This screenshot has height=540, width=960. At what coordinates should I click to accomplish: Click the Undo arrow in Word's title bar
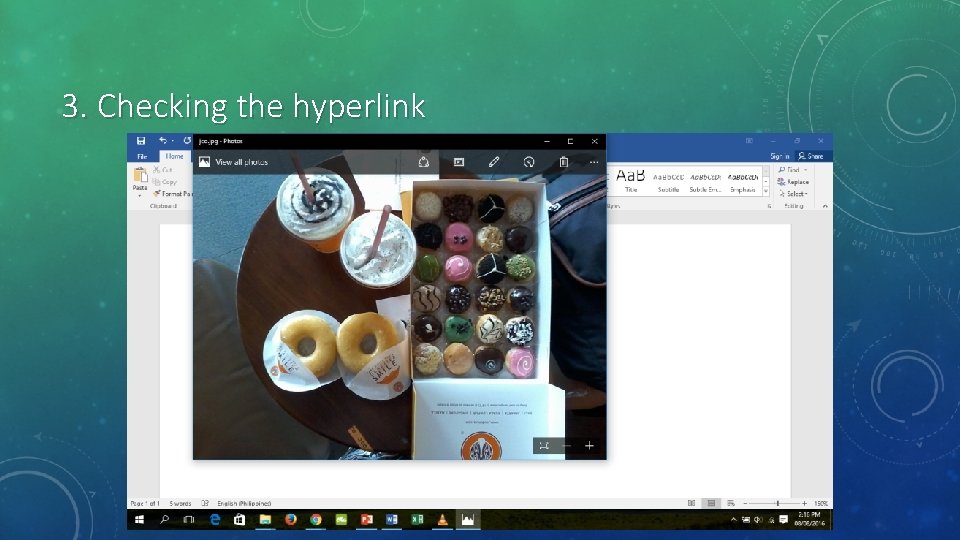click(x=162, y=141)
